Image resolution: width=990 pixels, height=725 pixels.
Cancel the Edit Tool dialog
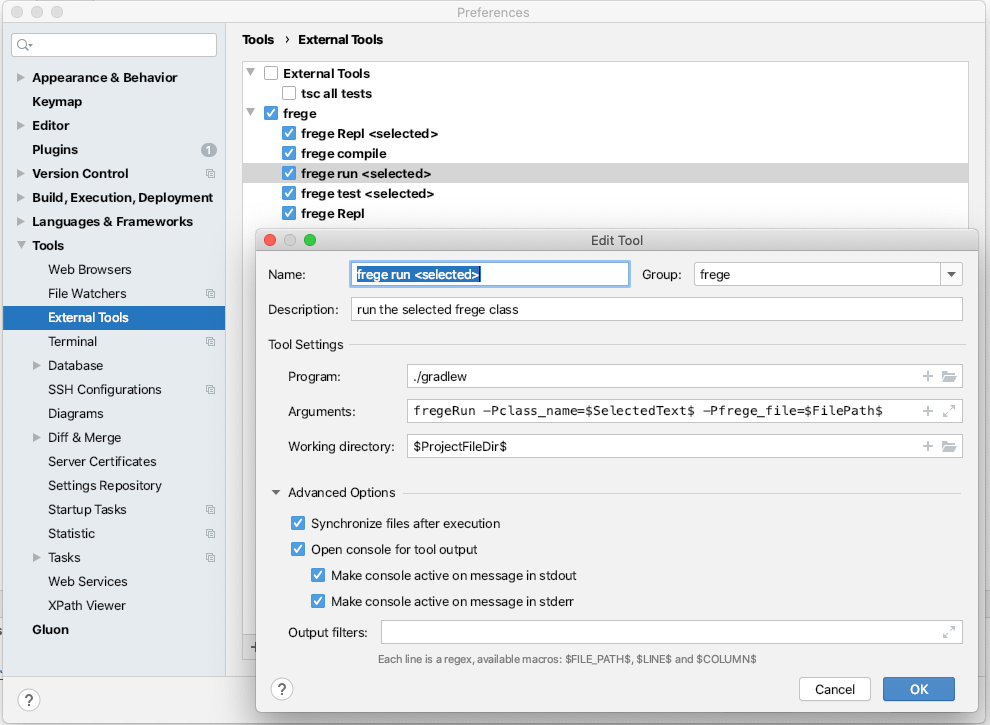(834, 689)
